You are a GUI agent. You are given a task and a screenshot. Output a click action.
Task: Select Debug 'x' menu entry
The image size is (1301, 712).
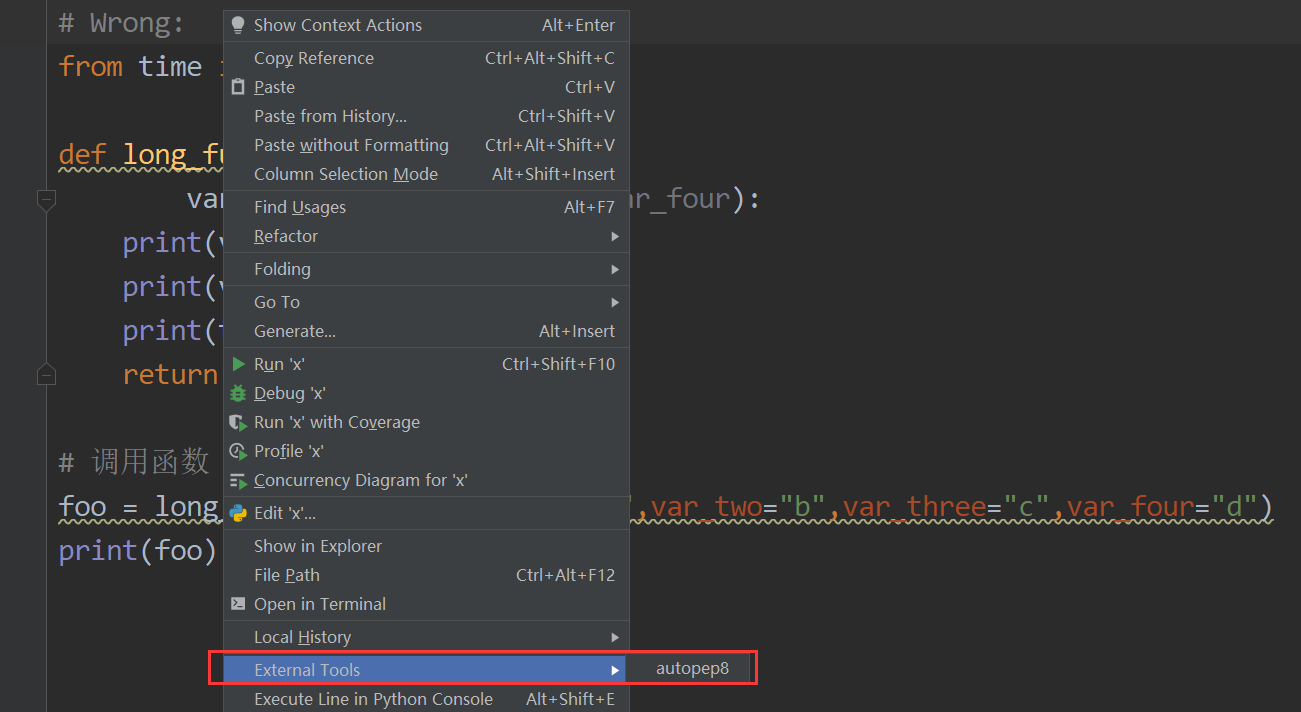coord(426,393)
